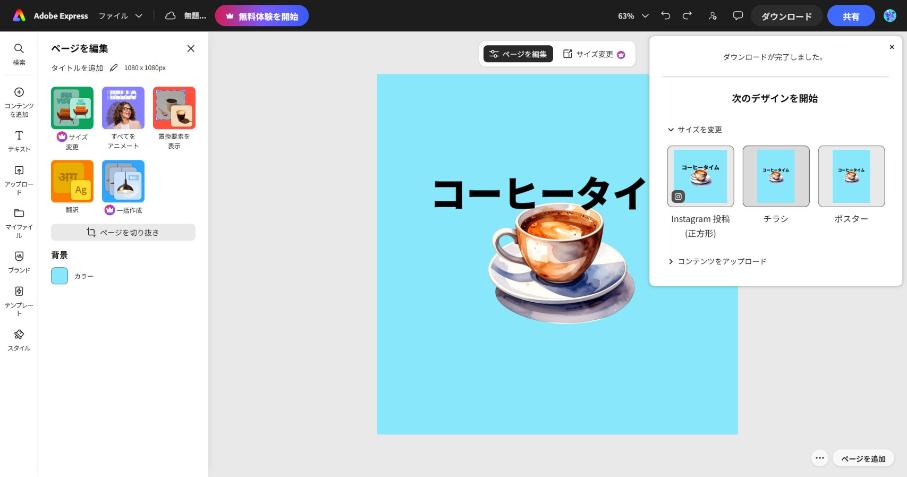Screen dimensions: 907x477
Task: Open the テンプレート sidebar panel
Action: pos(19,301)
